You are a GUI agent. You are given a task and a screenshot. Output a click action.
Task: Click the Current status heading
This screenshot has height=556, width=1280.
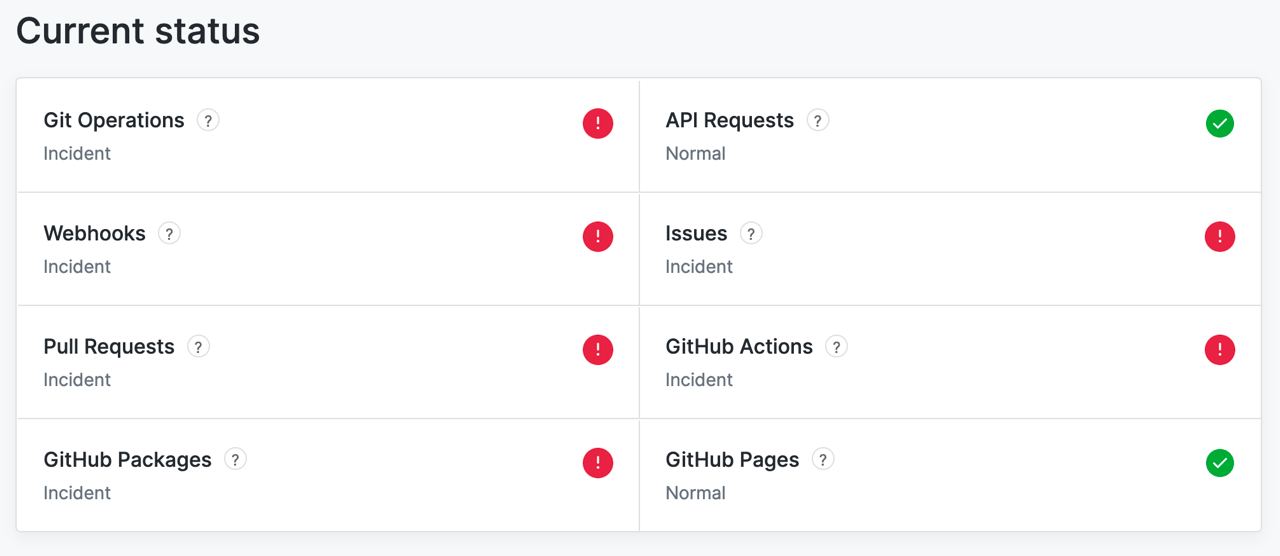point(138,31)
